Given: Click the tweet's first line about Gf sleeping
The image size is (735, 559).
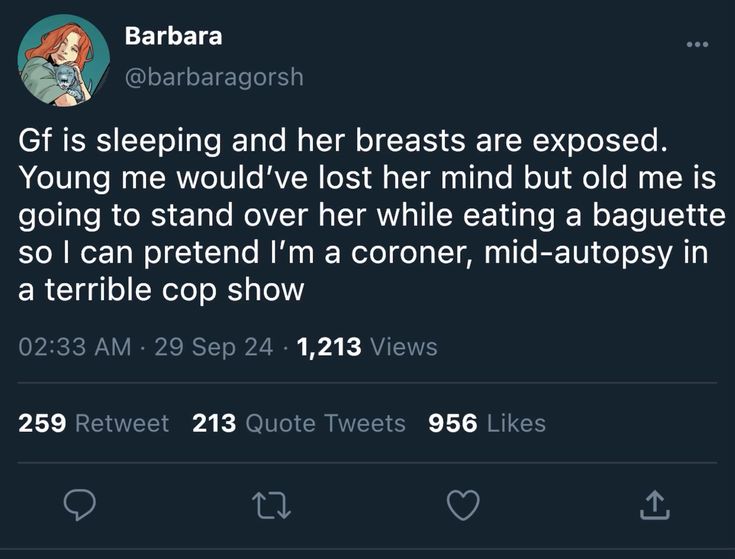Looking at the screenshot, I should tap(342, 142).
